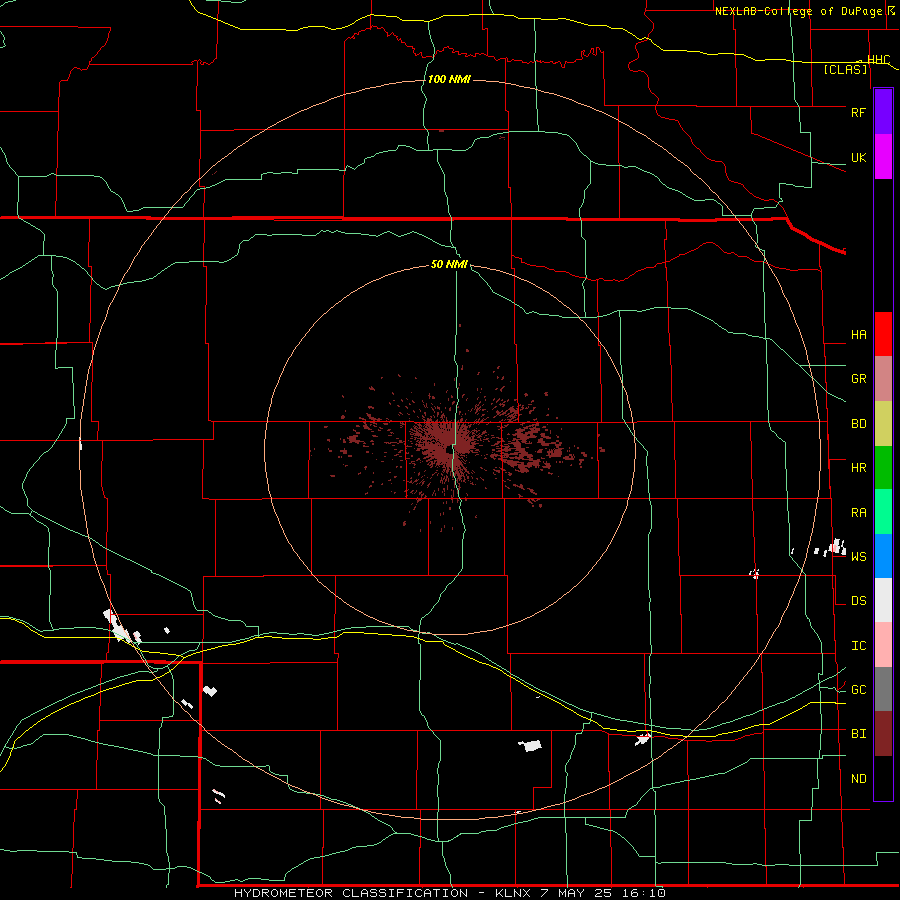900x900 pixels.
Task: Select the "HHC" product code text
Action: point(879,60)
